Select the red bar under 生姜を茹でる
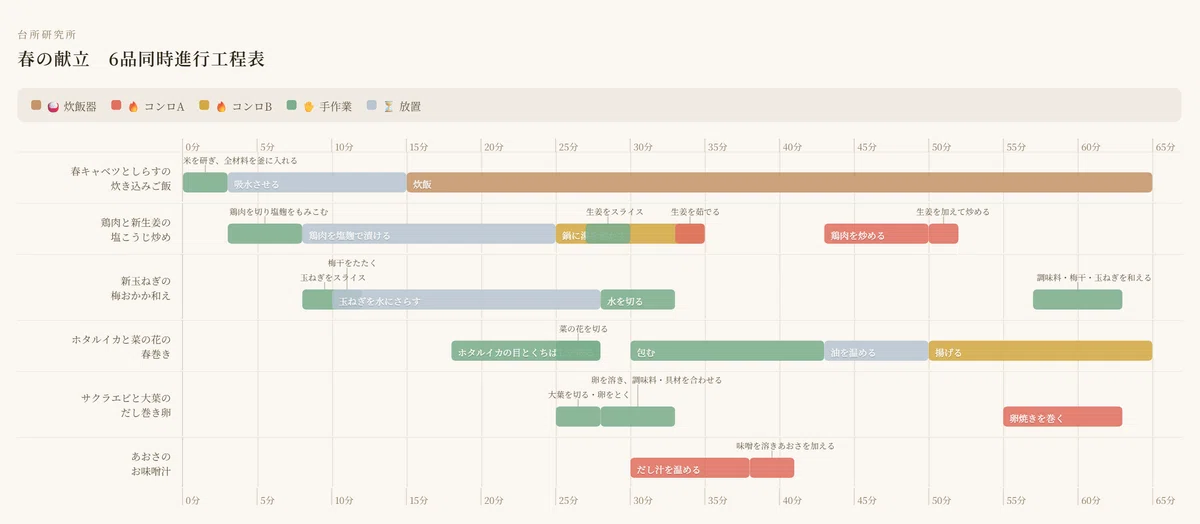 [x=690, y=234]
